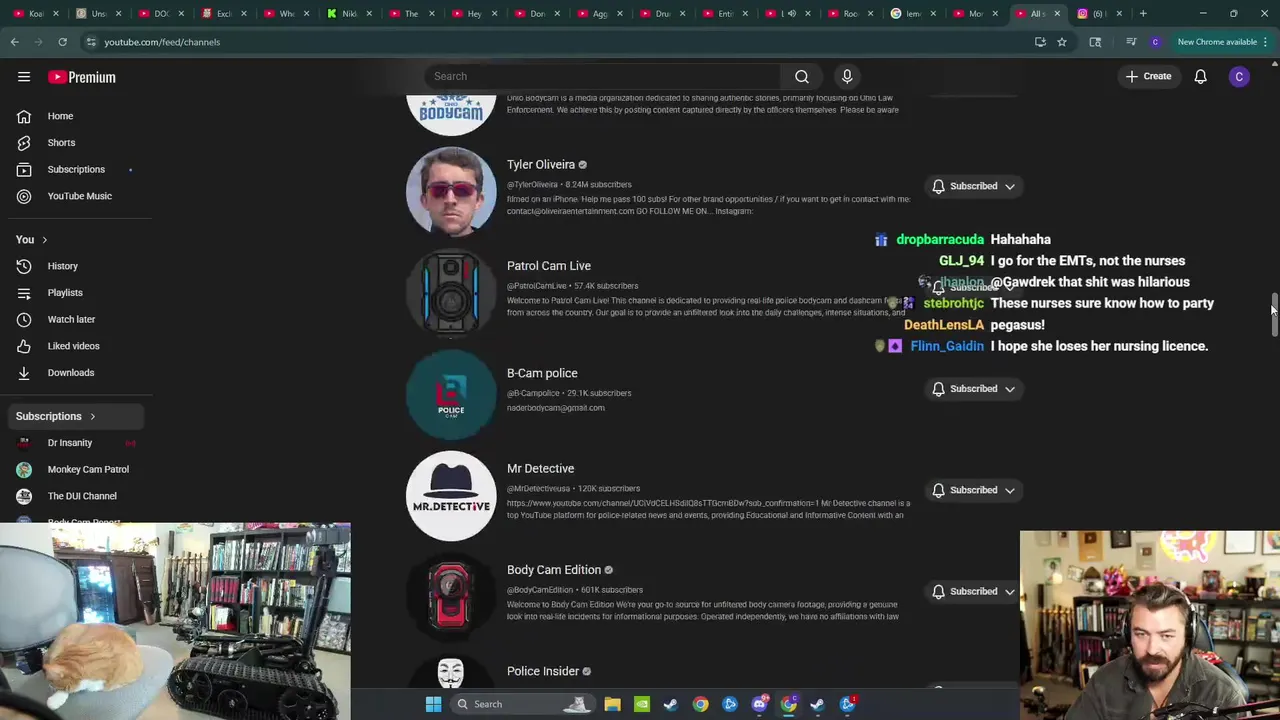The width and height of the screenshot is (1280, 720).
Task: Open the account avatar menu
Action: 1239,77
